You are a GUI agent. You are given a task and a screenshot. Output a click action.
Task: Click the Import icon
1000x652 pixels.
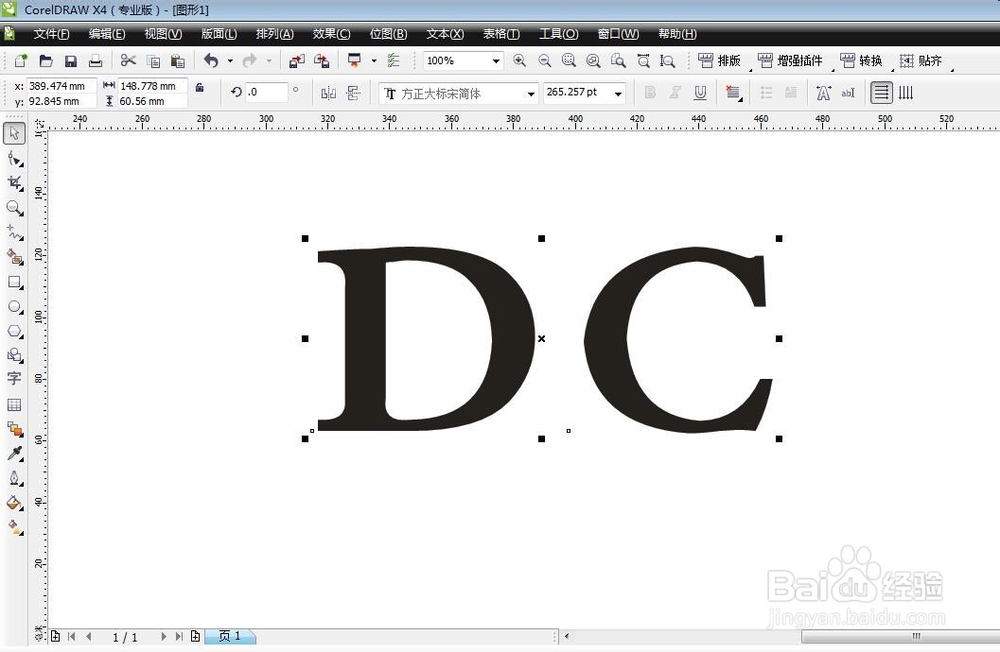click(297, 61)
